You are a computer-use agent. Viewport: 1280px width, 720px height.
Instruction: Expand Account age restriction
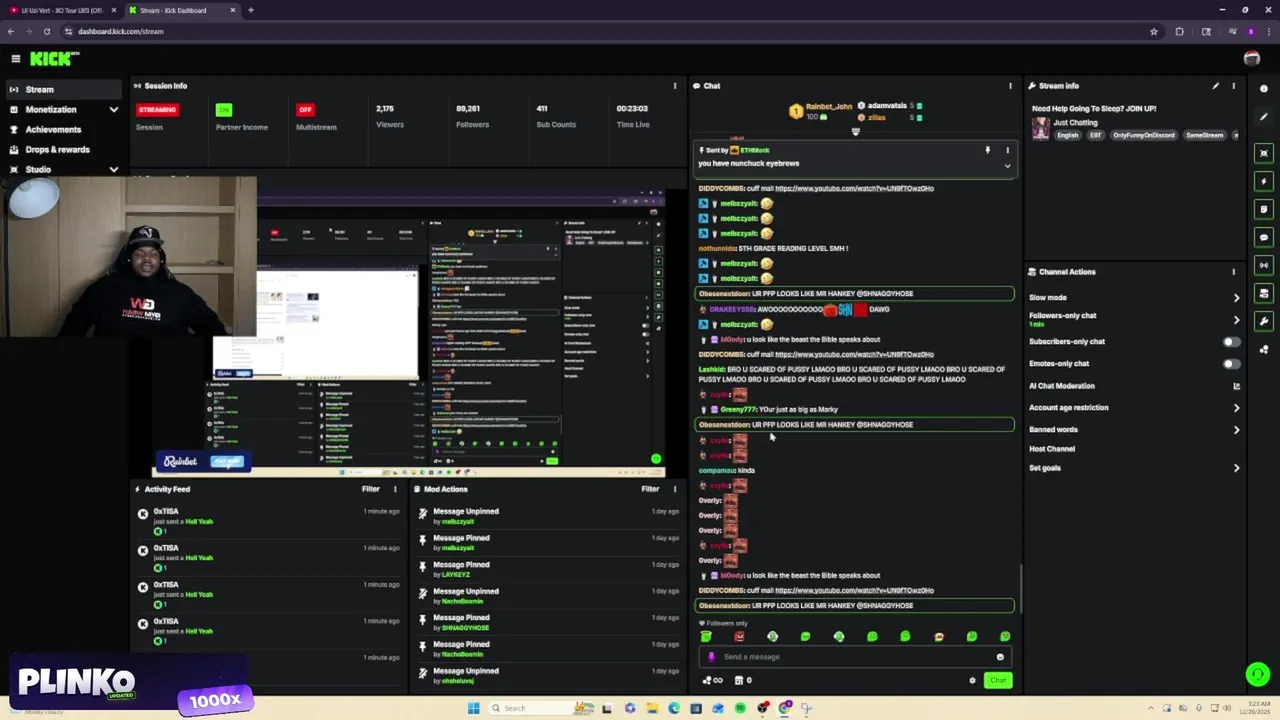tap(1236, 408)
